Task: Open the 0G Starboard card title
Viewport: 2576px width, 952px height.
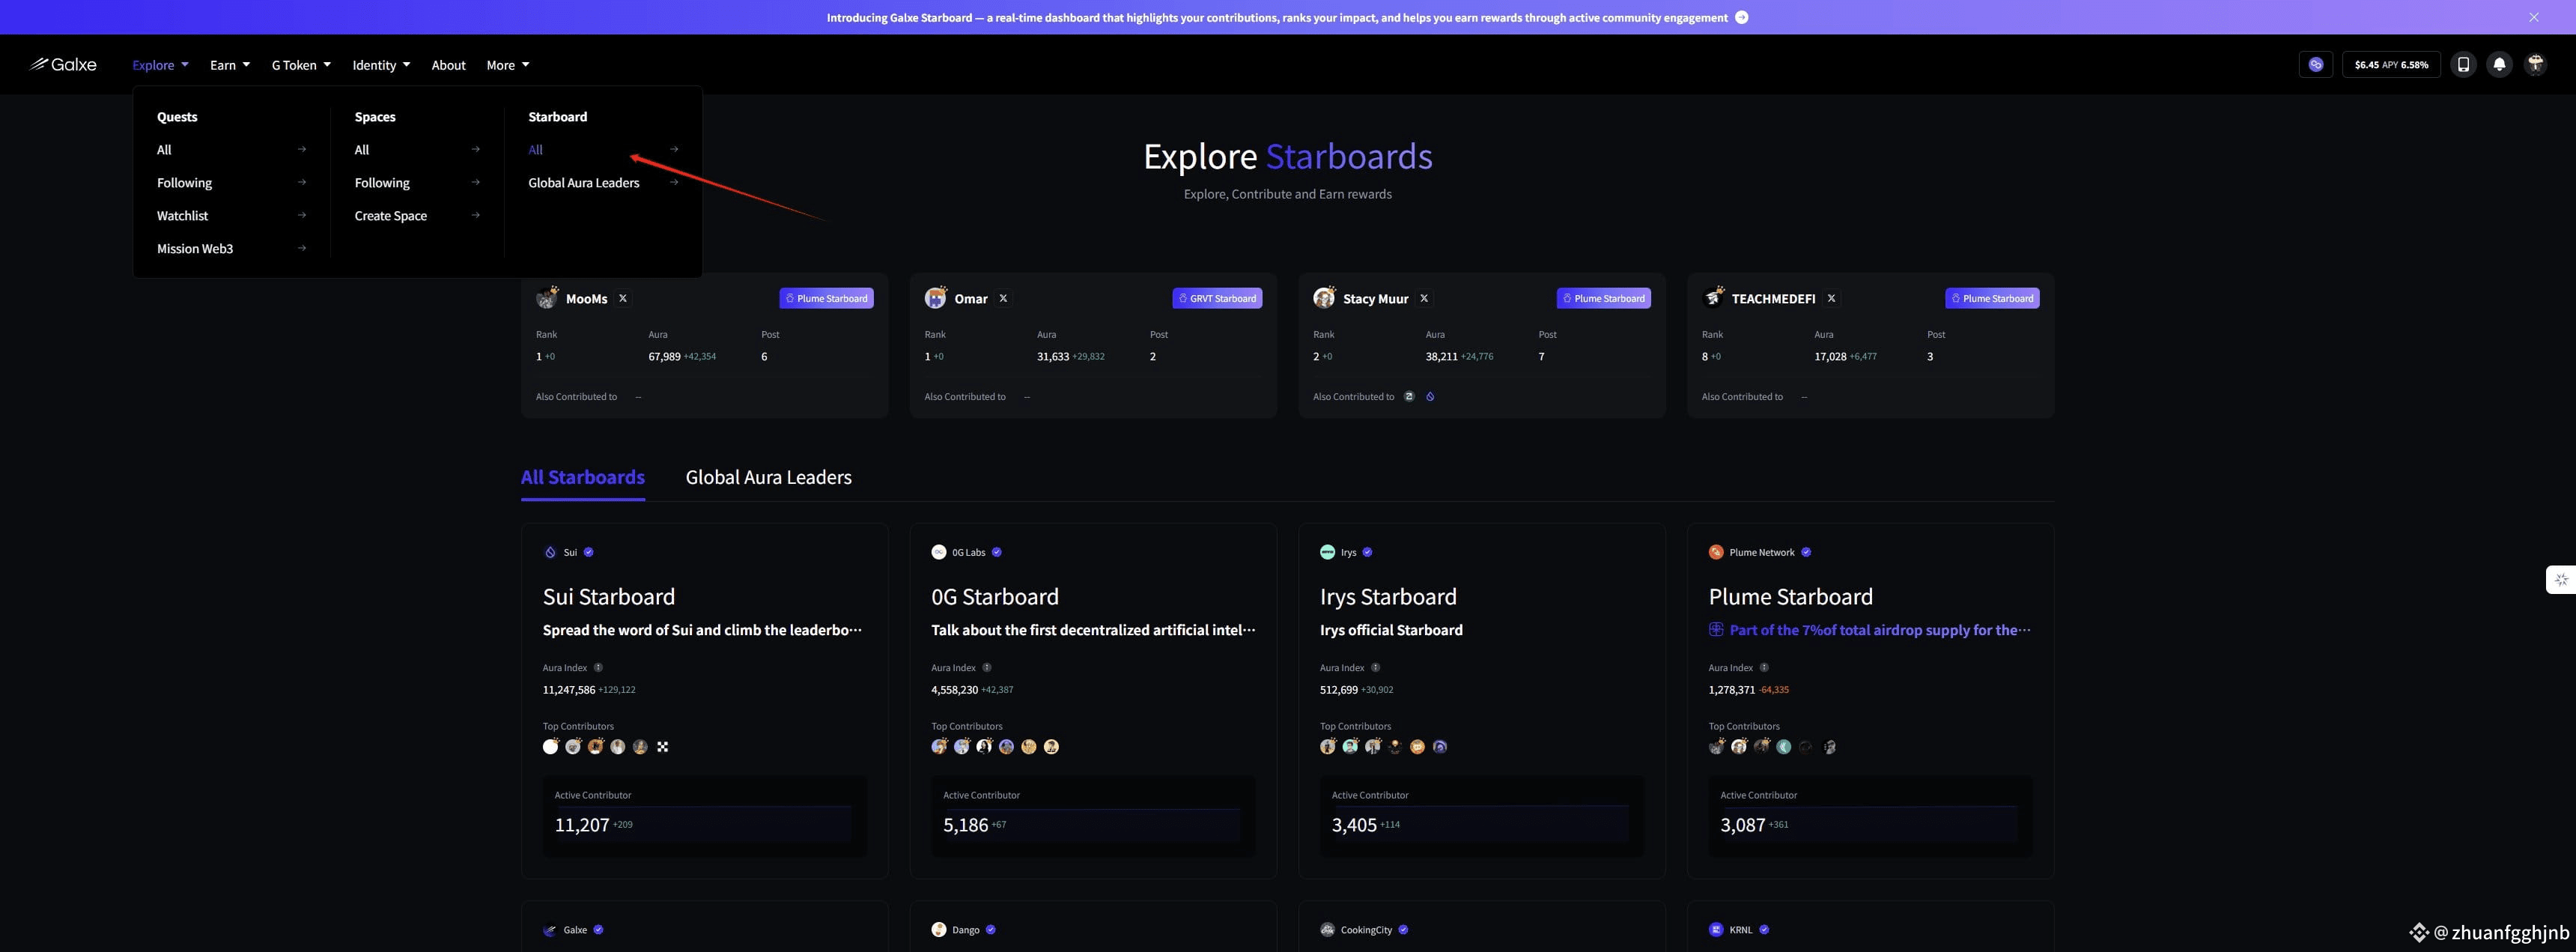Action: click(x=995, y=597)
